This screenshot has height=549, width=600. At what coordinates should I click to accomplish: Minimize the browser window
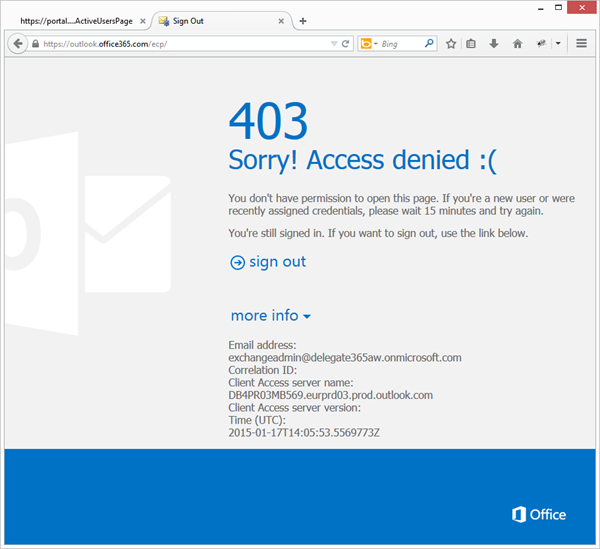click(x=541, y=8)
